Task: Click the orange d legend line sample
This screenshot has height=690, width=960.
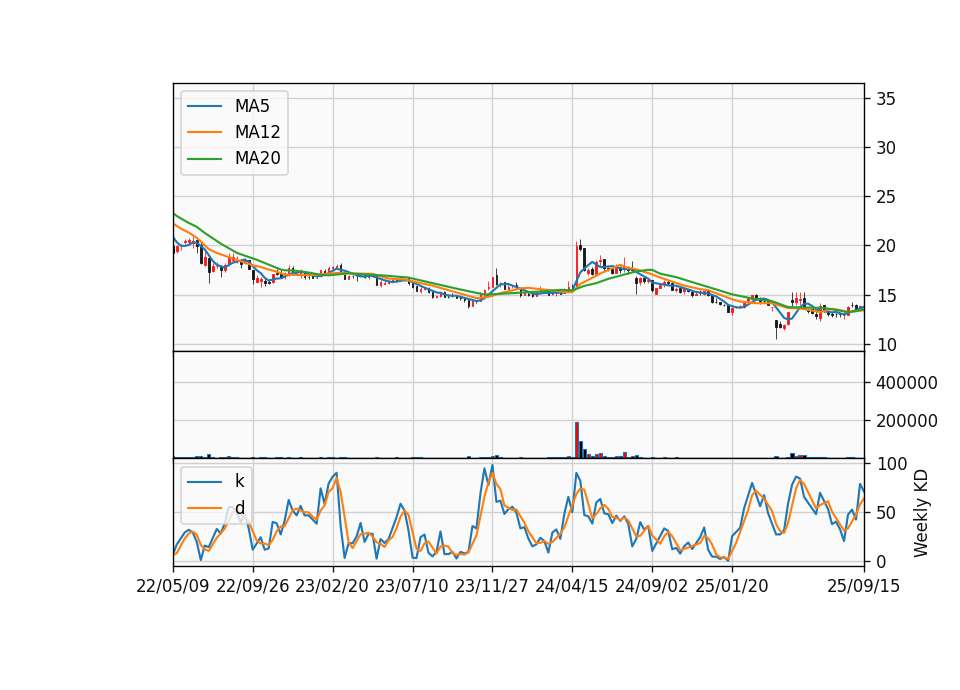Action: (204, 508)
